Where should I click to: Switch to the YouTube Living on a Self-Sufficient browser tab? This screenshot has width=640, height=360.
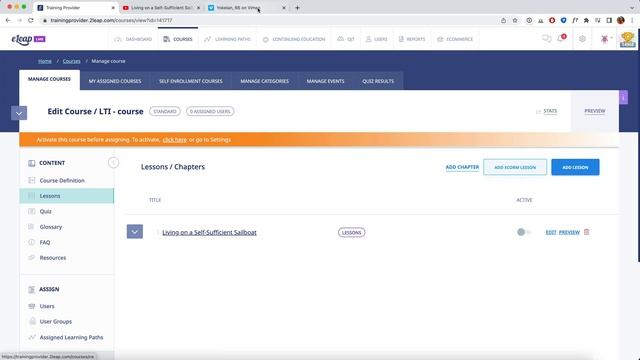[161, 8]
